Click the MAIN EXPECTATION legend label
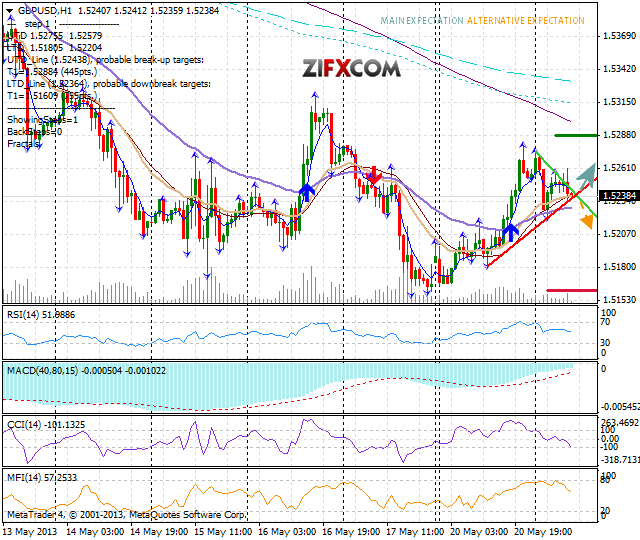 tap(422, 21)
